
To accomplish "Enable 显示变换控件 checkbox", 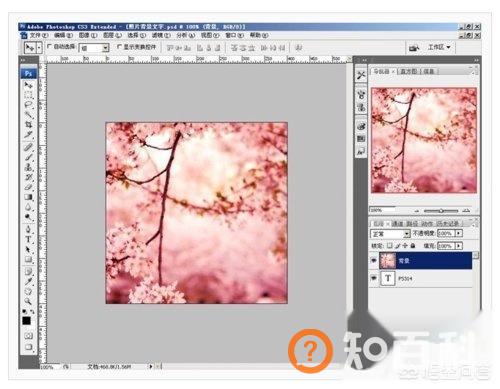I will coord(119,47).
